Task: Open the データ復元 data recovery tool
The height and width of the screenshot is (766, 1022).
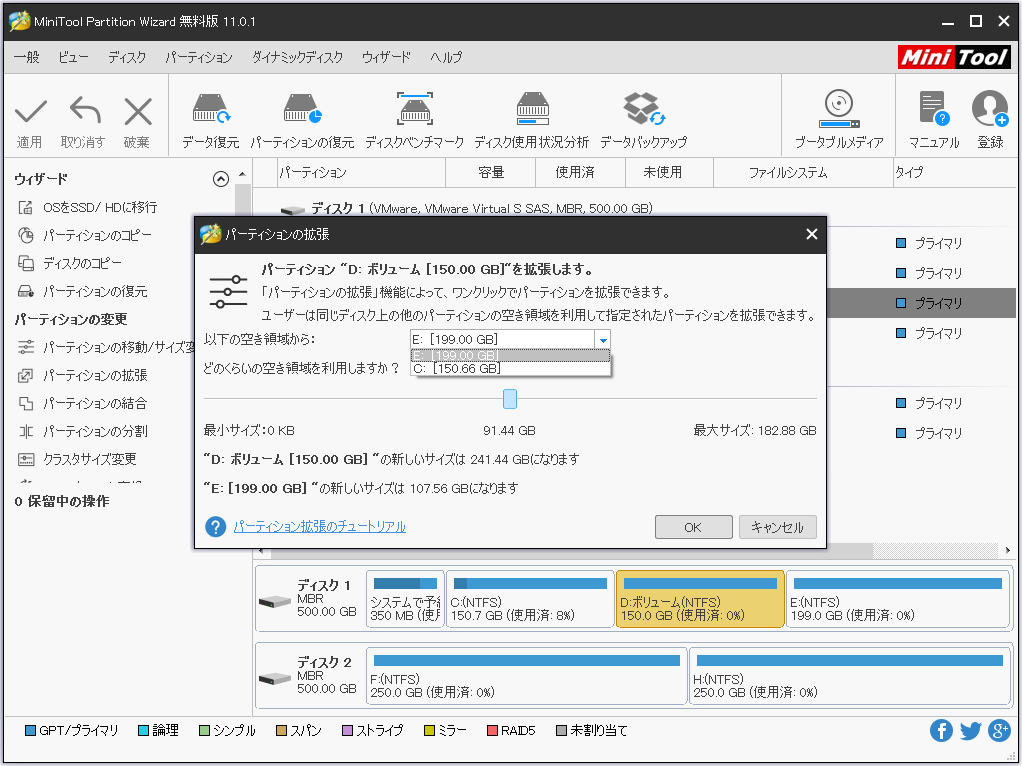Action: click(212, 110)
